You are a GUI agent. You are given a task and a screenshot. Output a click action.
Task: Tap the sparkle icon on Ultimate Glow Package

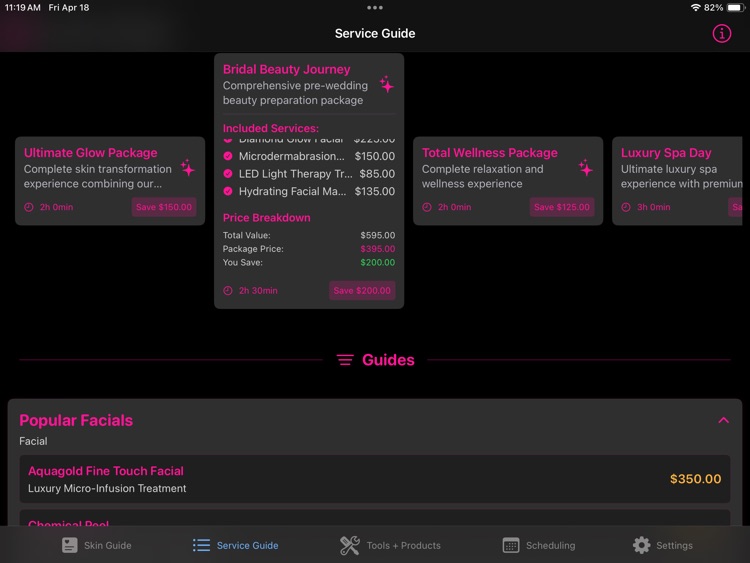(x=188, y=168)
